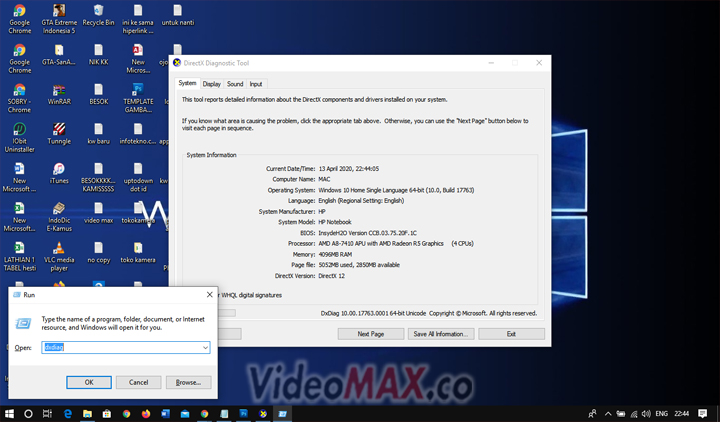The height and width of the screenshot is (422, 720).
Task: Open File Explorer from the taskbar
Action: click(87, 414)
